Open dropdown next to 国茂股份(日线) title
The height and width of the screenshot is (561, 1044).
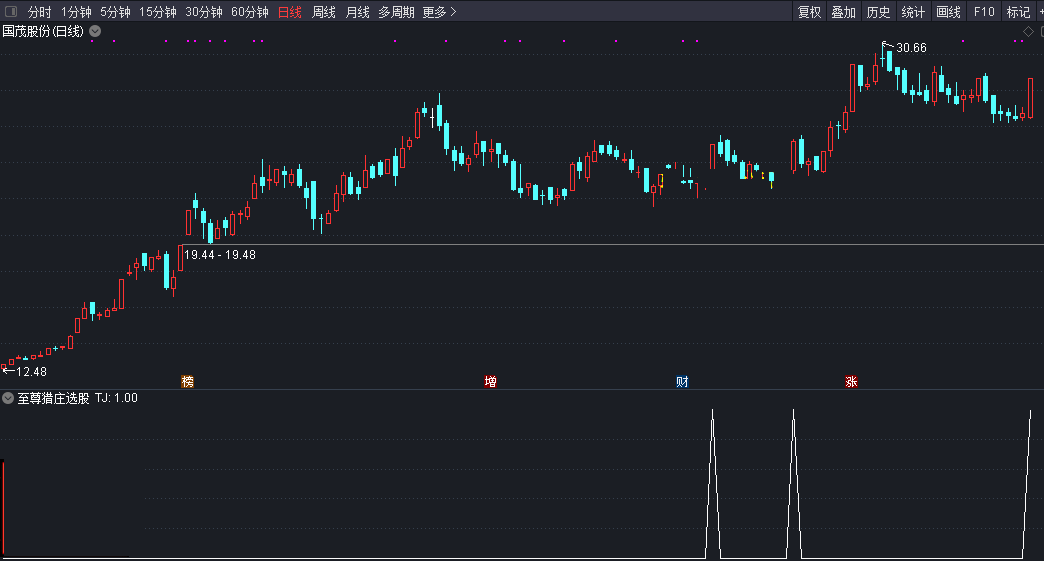[95, 31]
